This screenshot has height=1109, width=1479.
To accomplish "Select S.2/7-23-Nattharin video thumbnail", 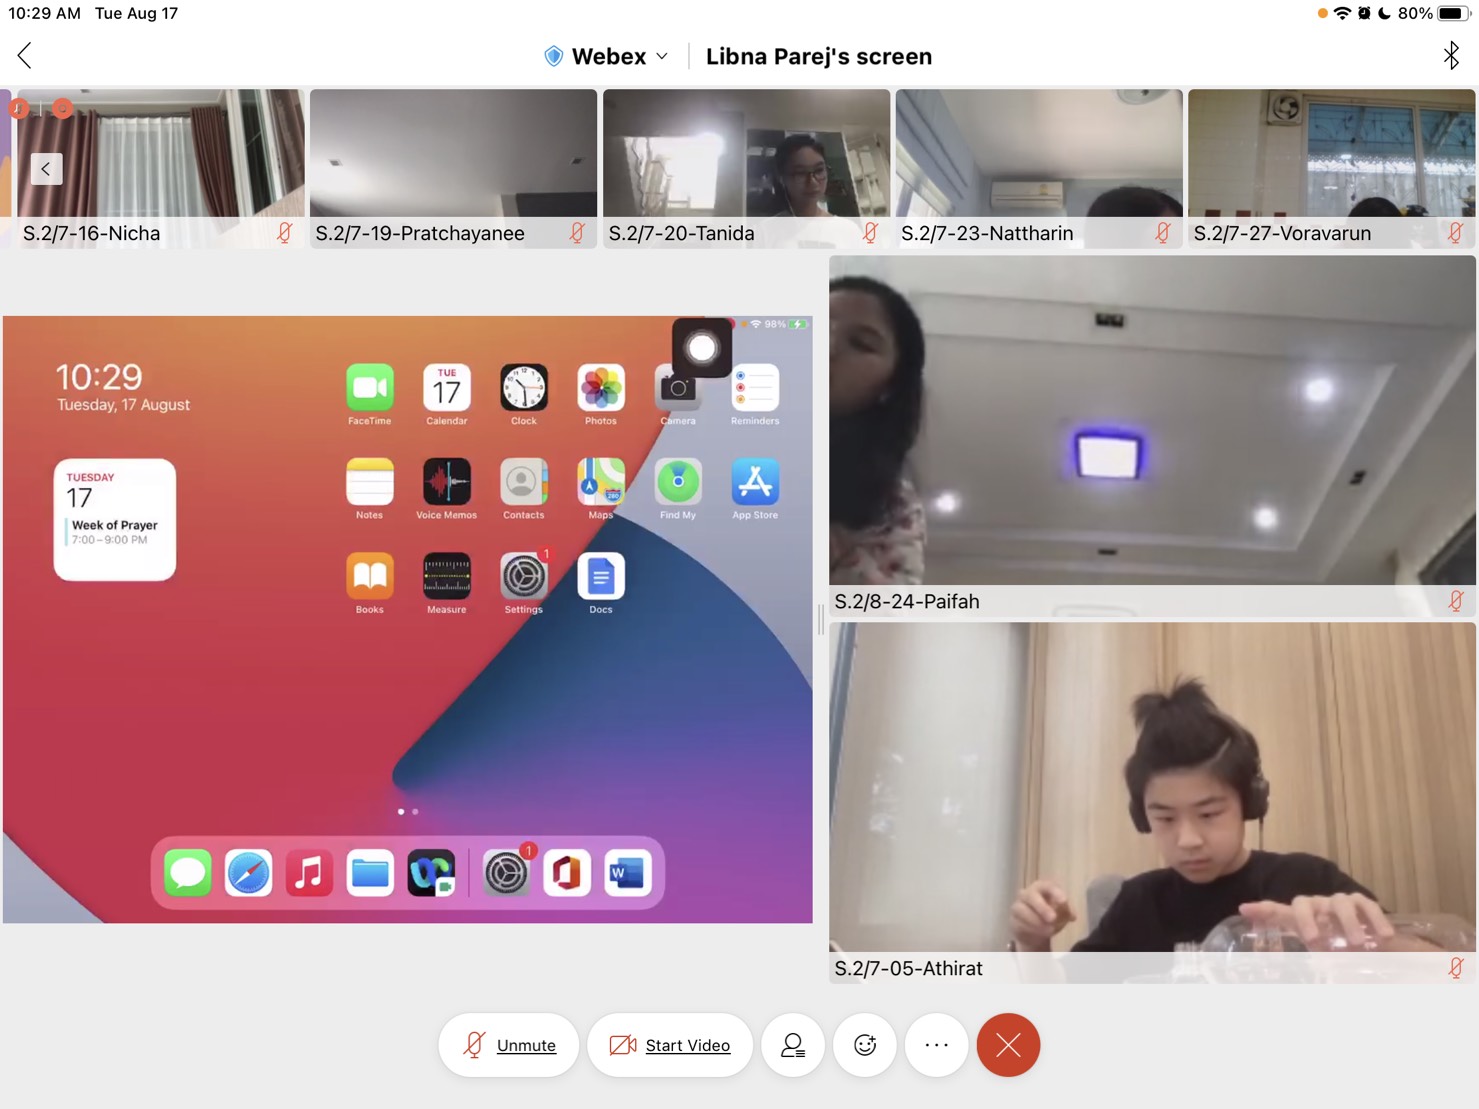I will [x=1039, y=168].
